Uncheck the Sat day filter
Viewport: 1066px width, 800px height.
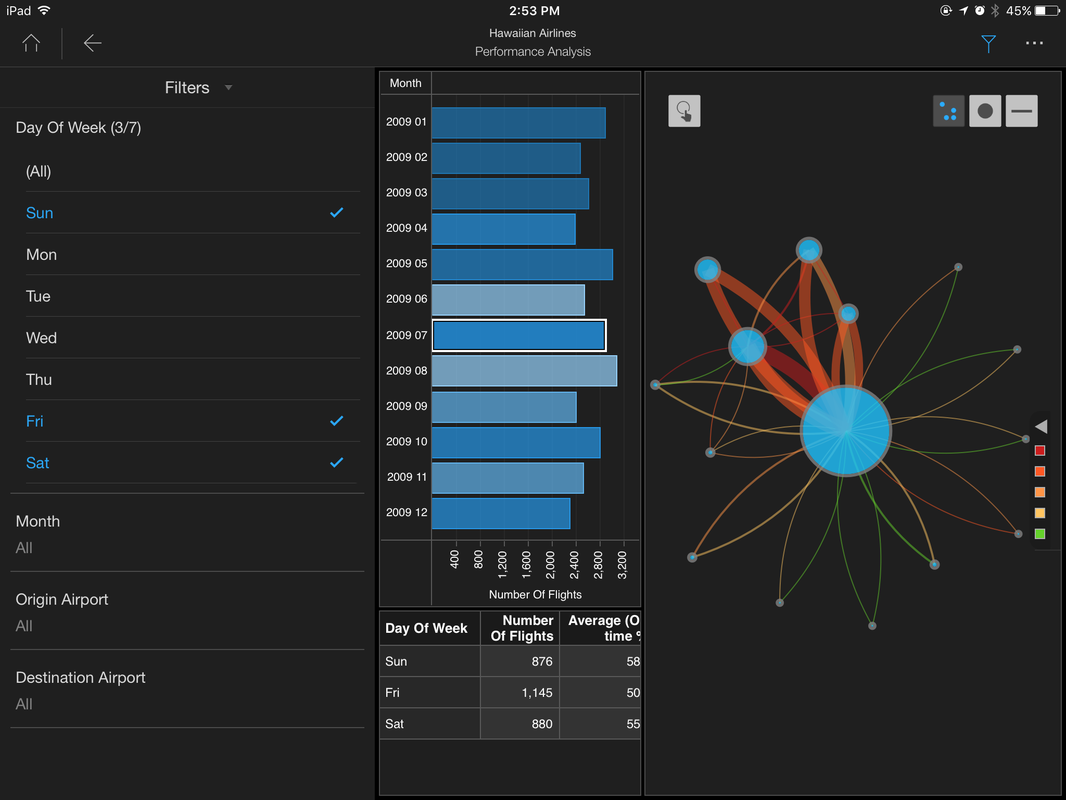click(x=192, y=463)
